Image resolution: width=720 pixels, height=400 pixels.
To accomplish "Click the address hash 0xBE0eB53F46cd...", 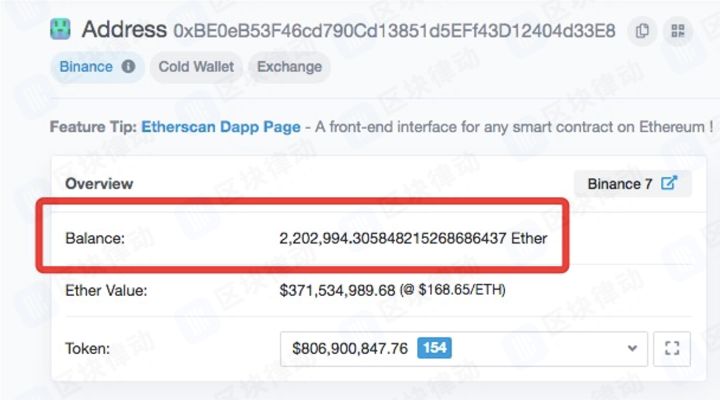I will click(394, 31).
